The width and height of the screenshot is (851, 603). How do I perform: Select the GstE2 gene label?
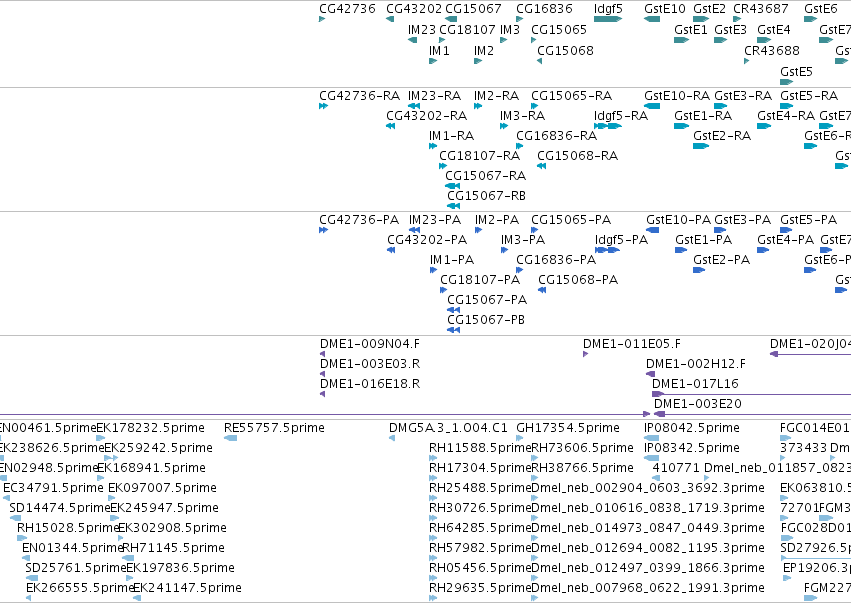(x=709, y=9)
